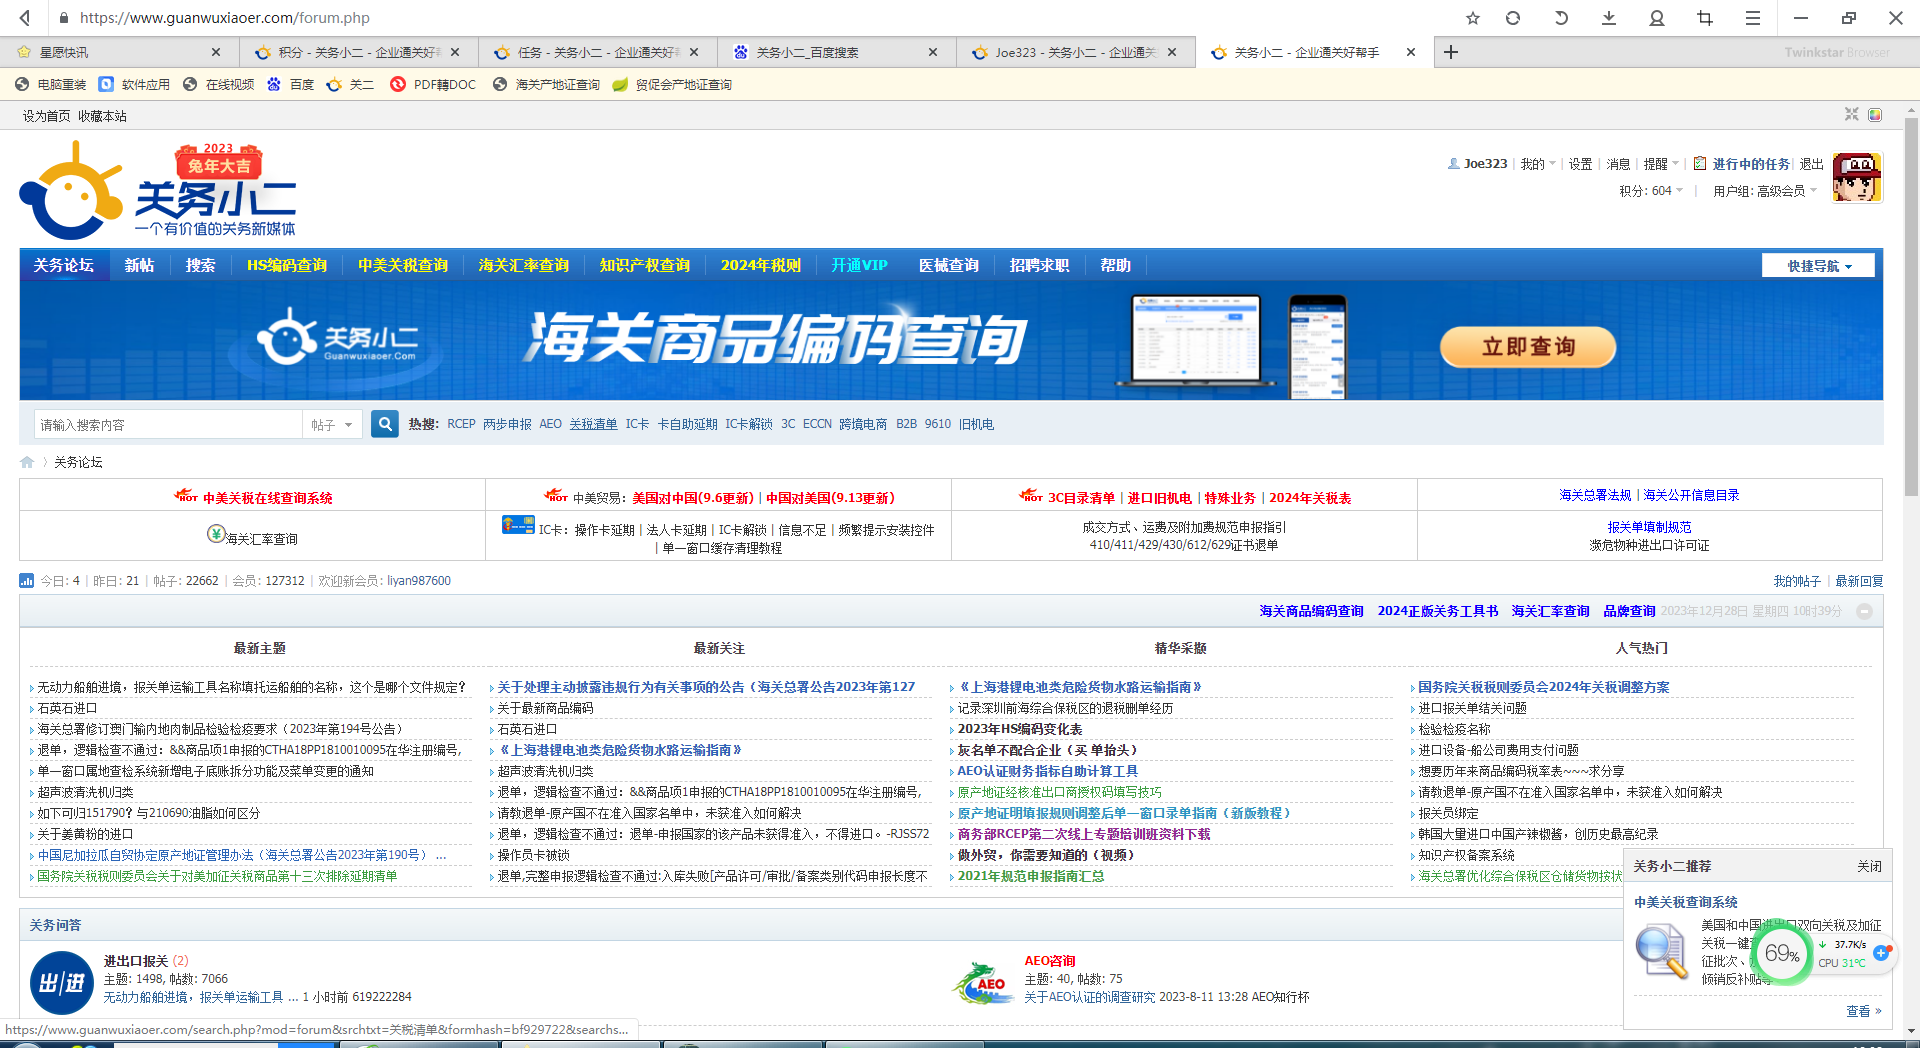Viewport: 1920px width, 1048px height.
Task: Click the Joe323 user avatar image
Action: point(1857,177)
